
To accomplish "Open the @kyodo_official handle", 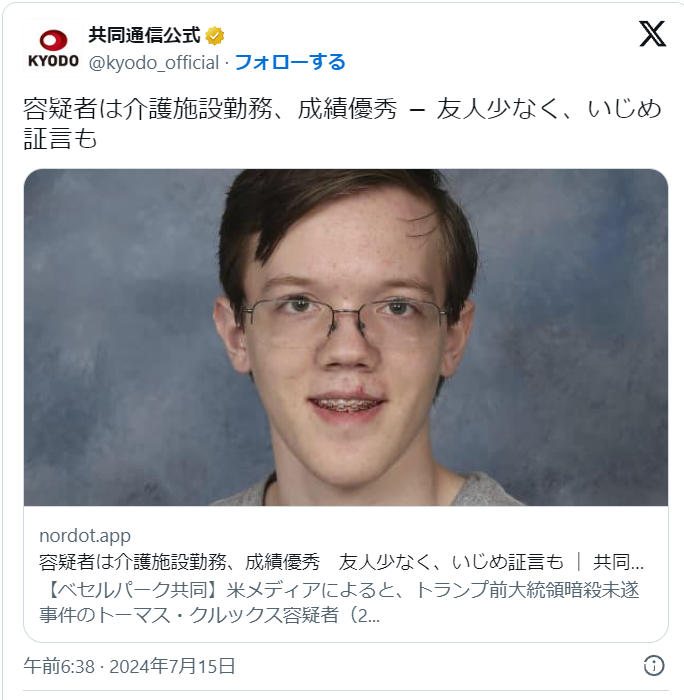I will coord(154,62).
